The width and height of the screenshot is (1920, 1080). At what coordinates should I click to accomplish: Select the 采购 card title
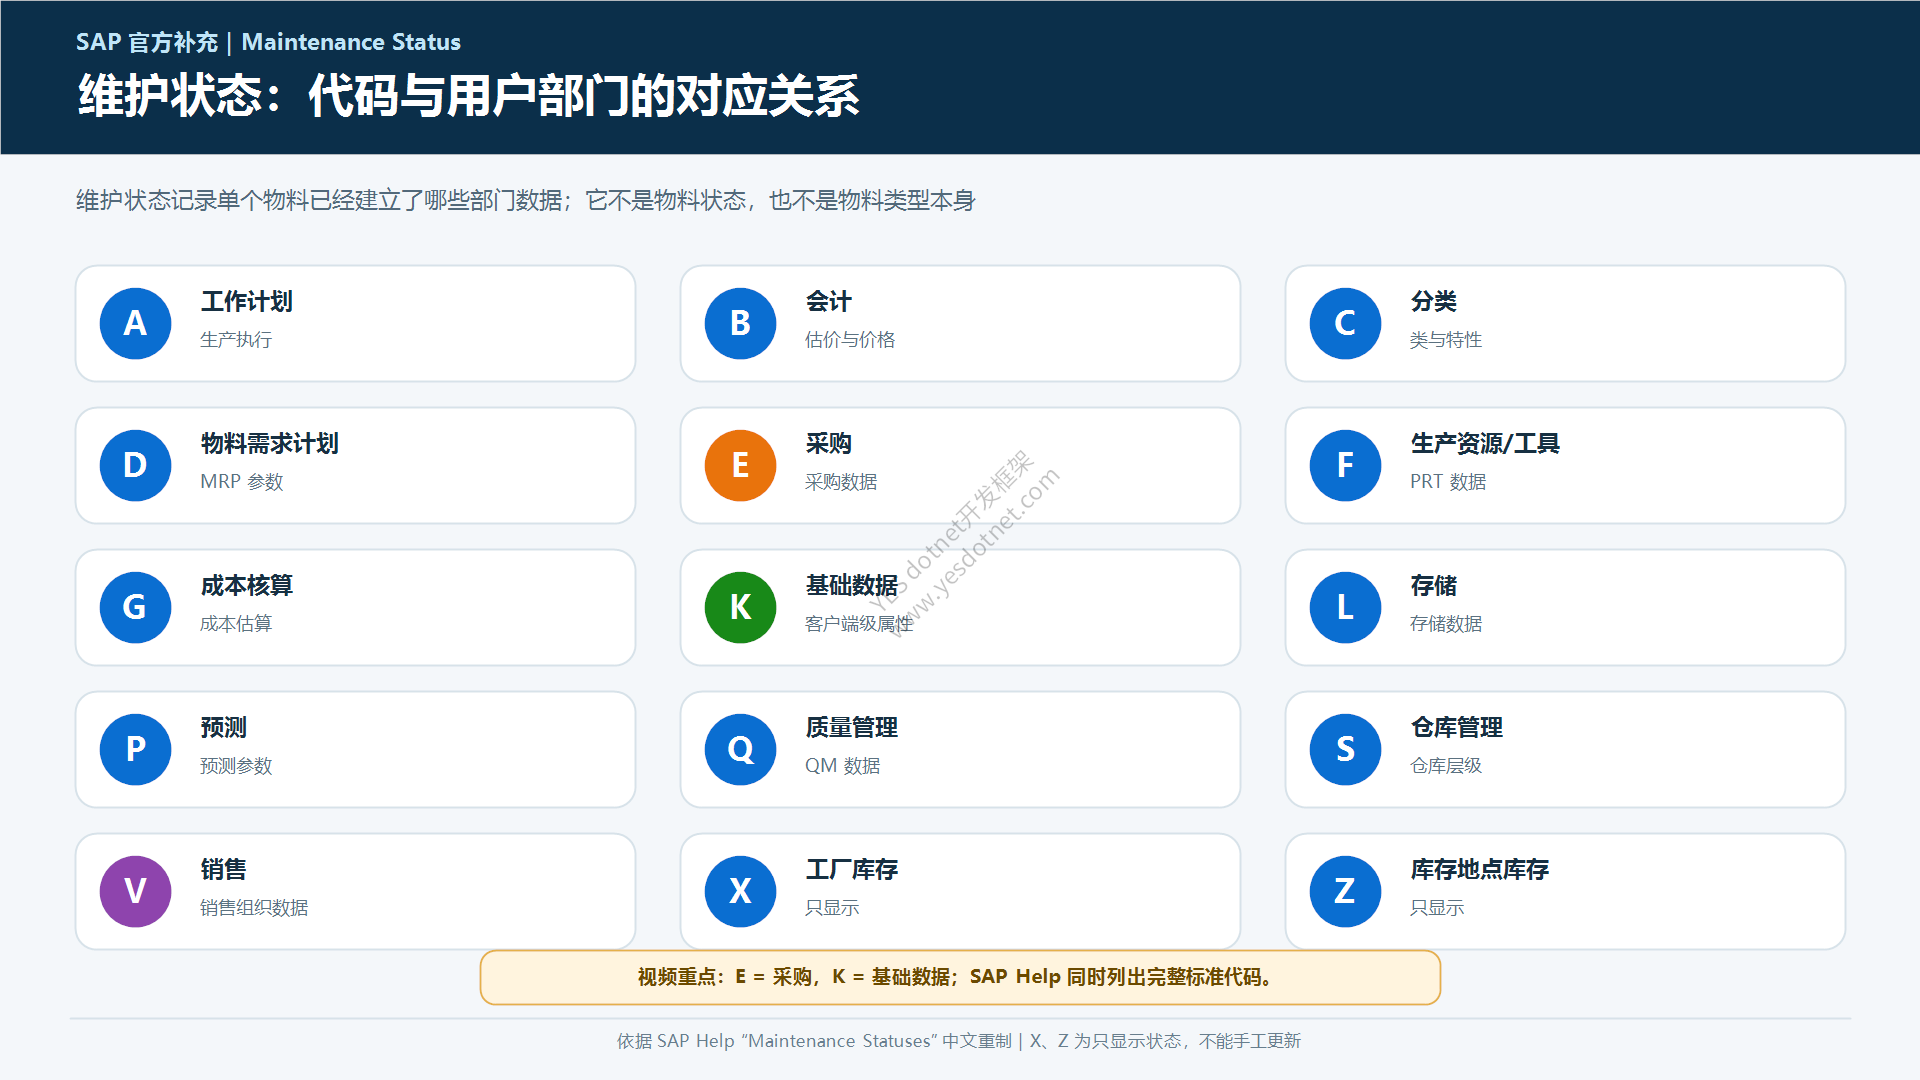click(828, 443)
